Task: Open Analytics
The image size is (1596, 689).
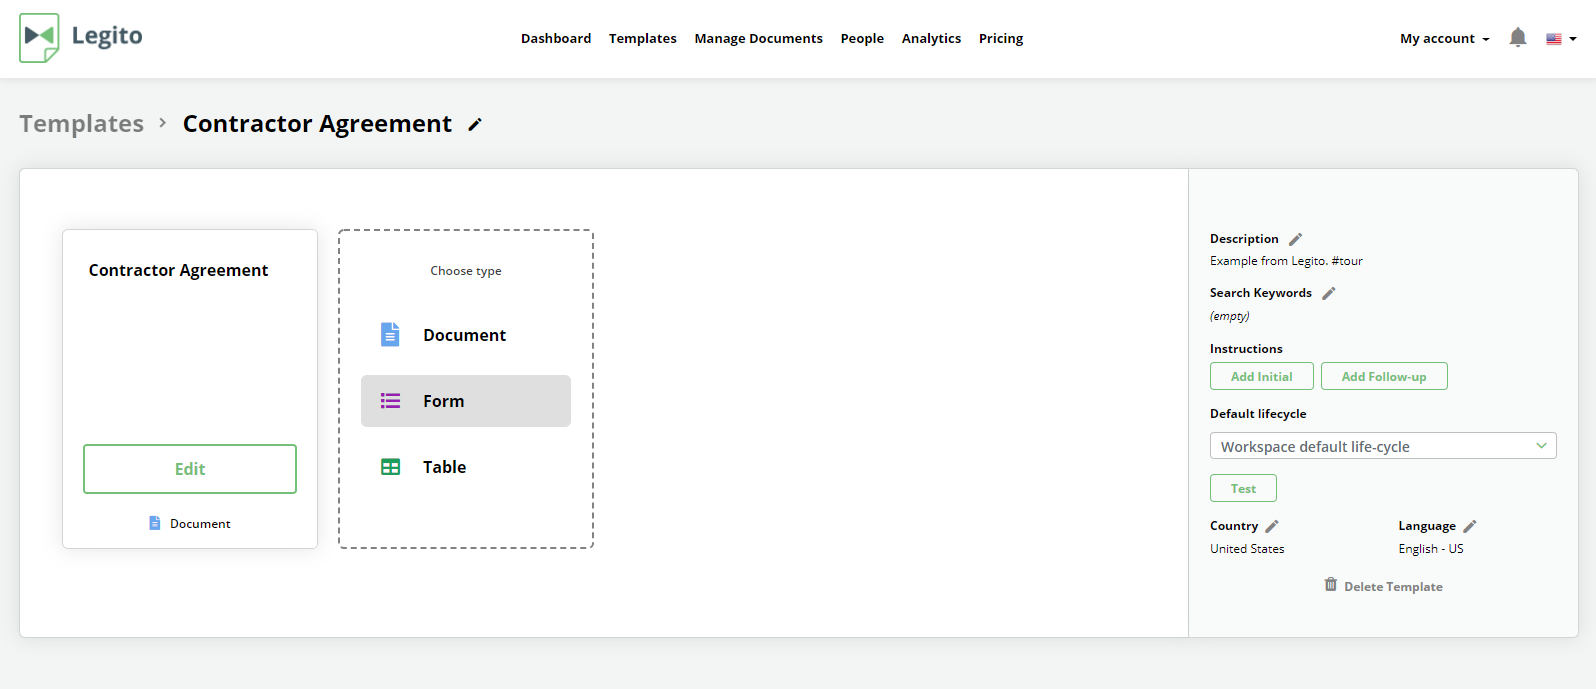Action: (x=931, y=39)
